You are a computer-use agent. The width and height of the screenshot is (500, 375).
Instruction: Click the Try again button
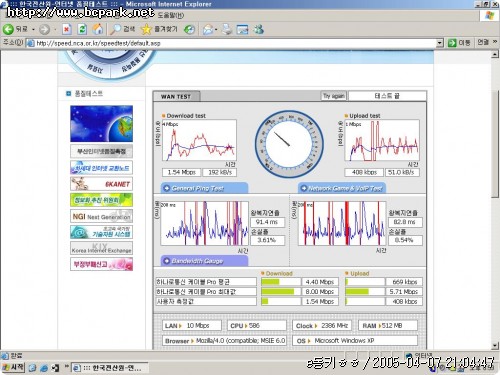pos(333,96)
